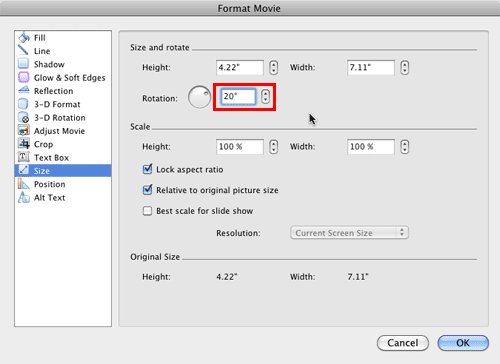Click the 3-D Rotation icon
Screen dimensions: 500x364
pyautogui.click(x=23, y=117)
